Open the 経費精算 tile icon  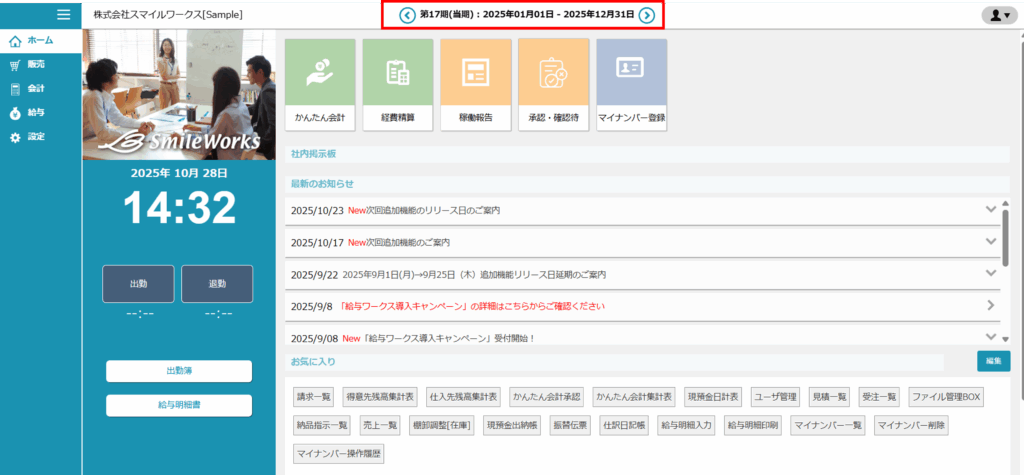point(398,72)
